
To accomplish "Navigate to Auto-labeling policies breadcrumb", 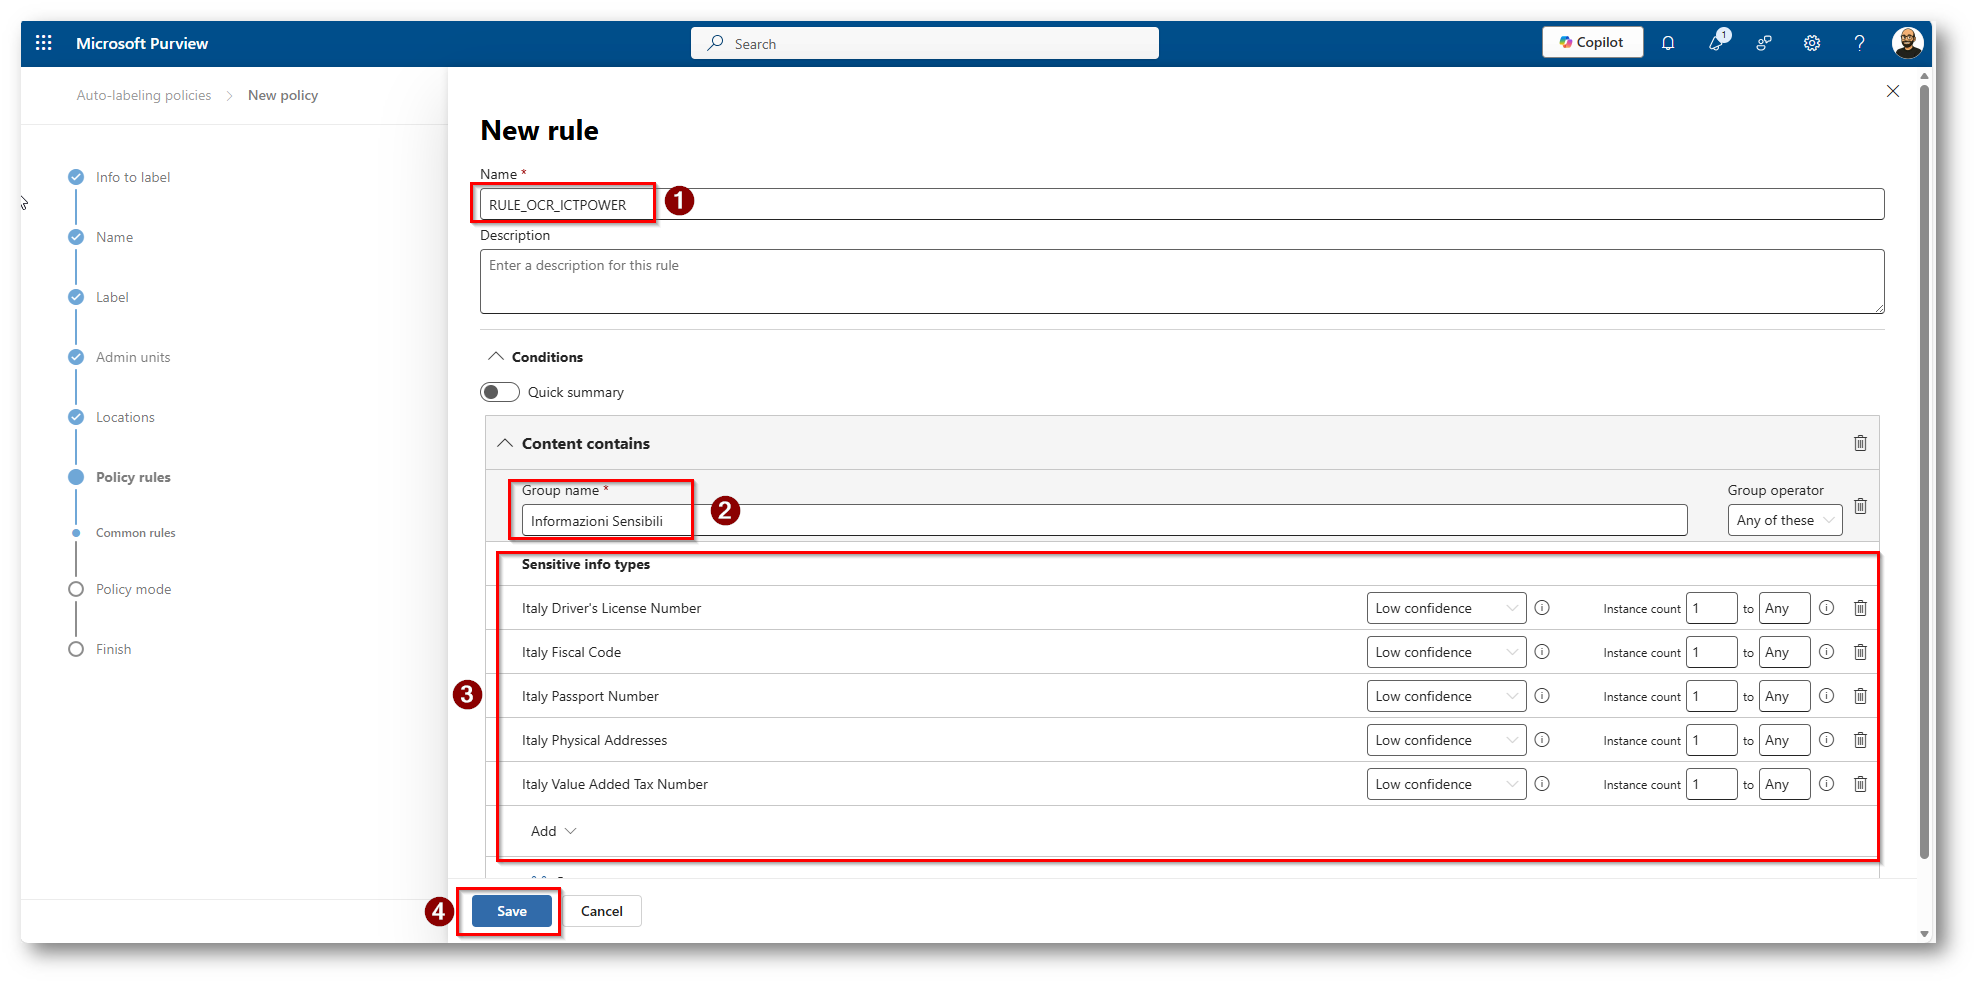I will tap(144, 95).
